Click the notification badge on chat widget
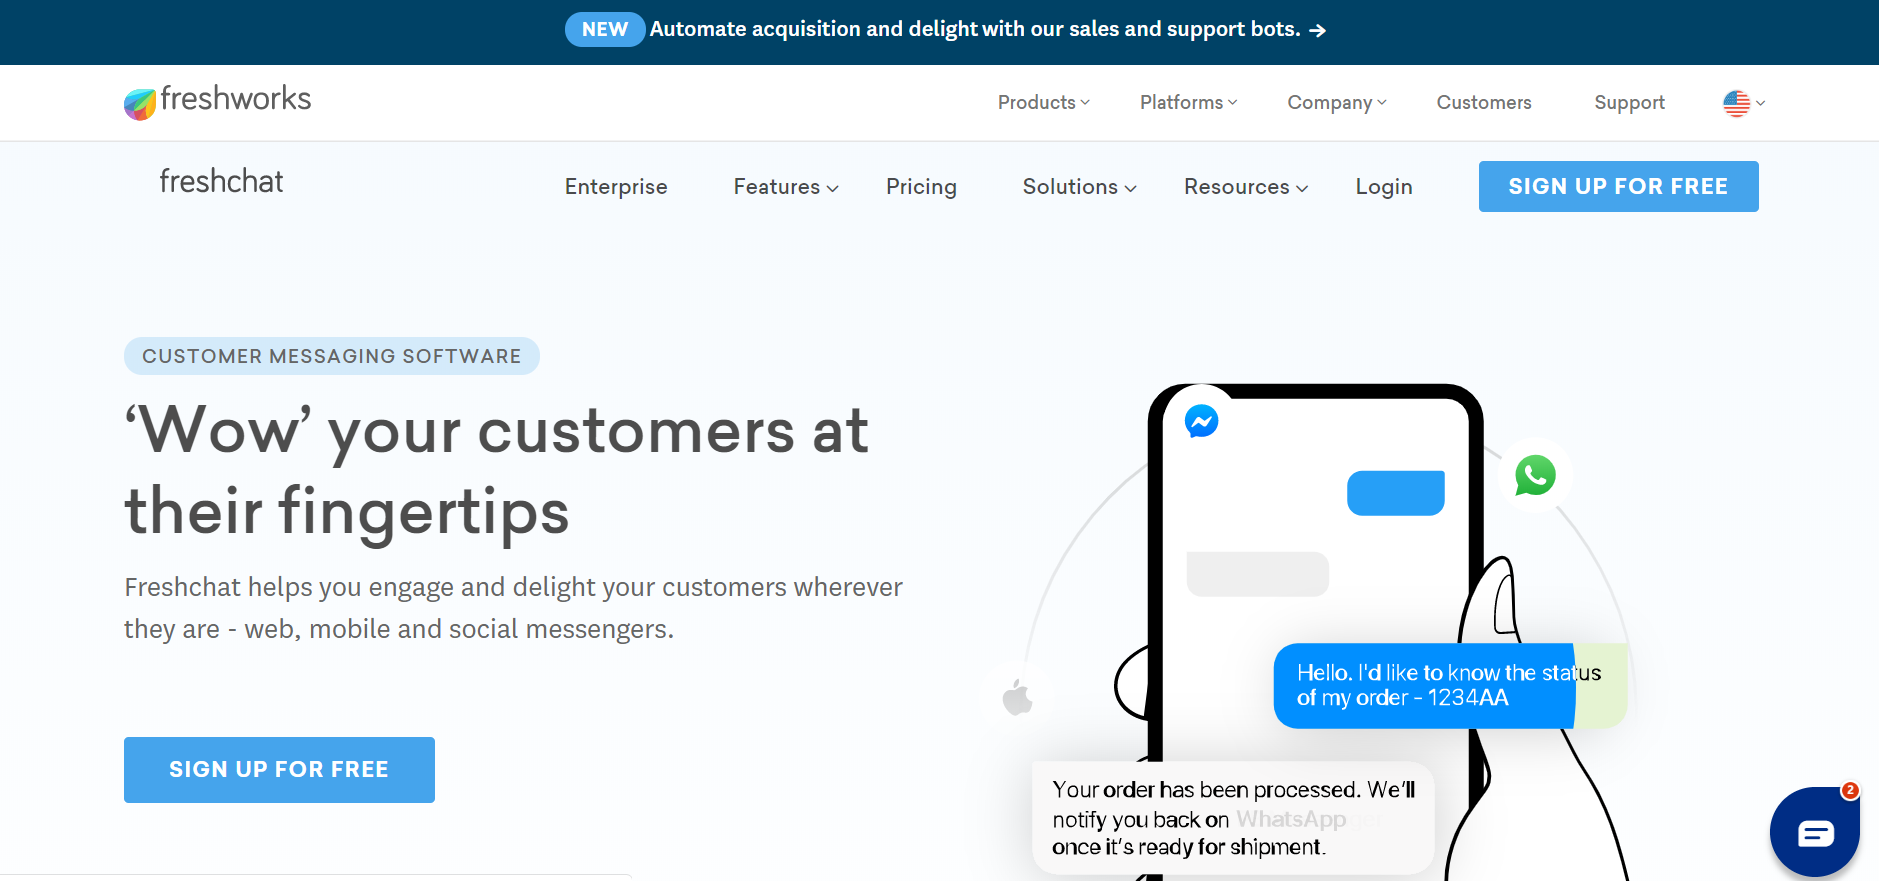This screenshot has width=1879, height=881. tap(1850, 790)
